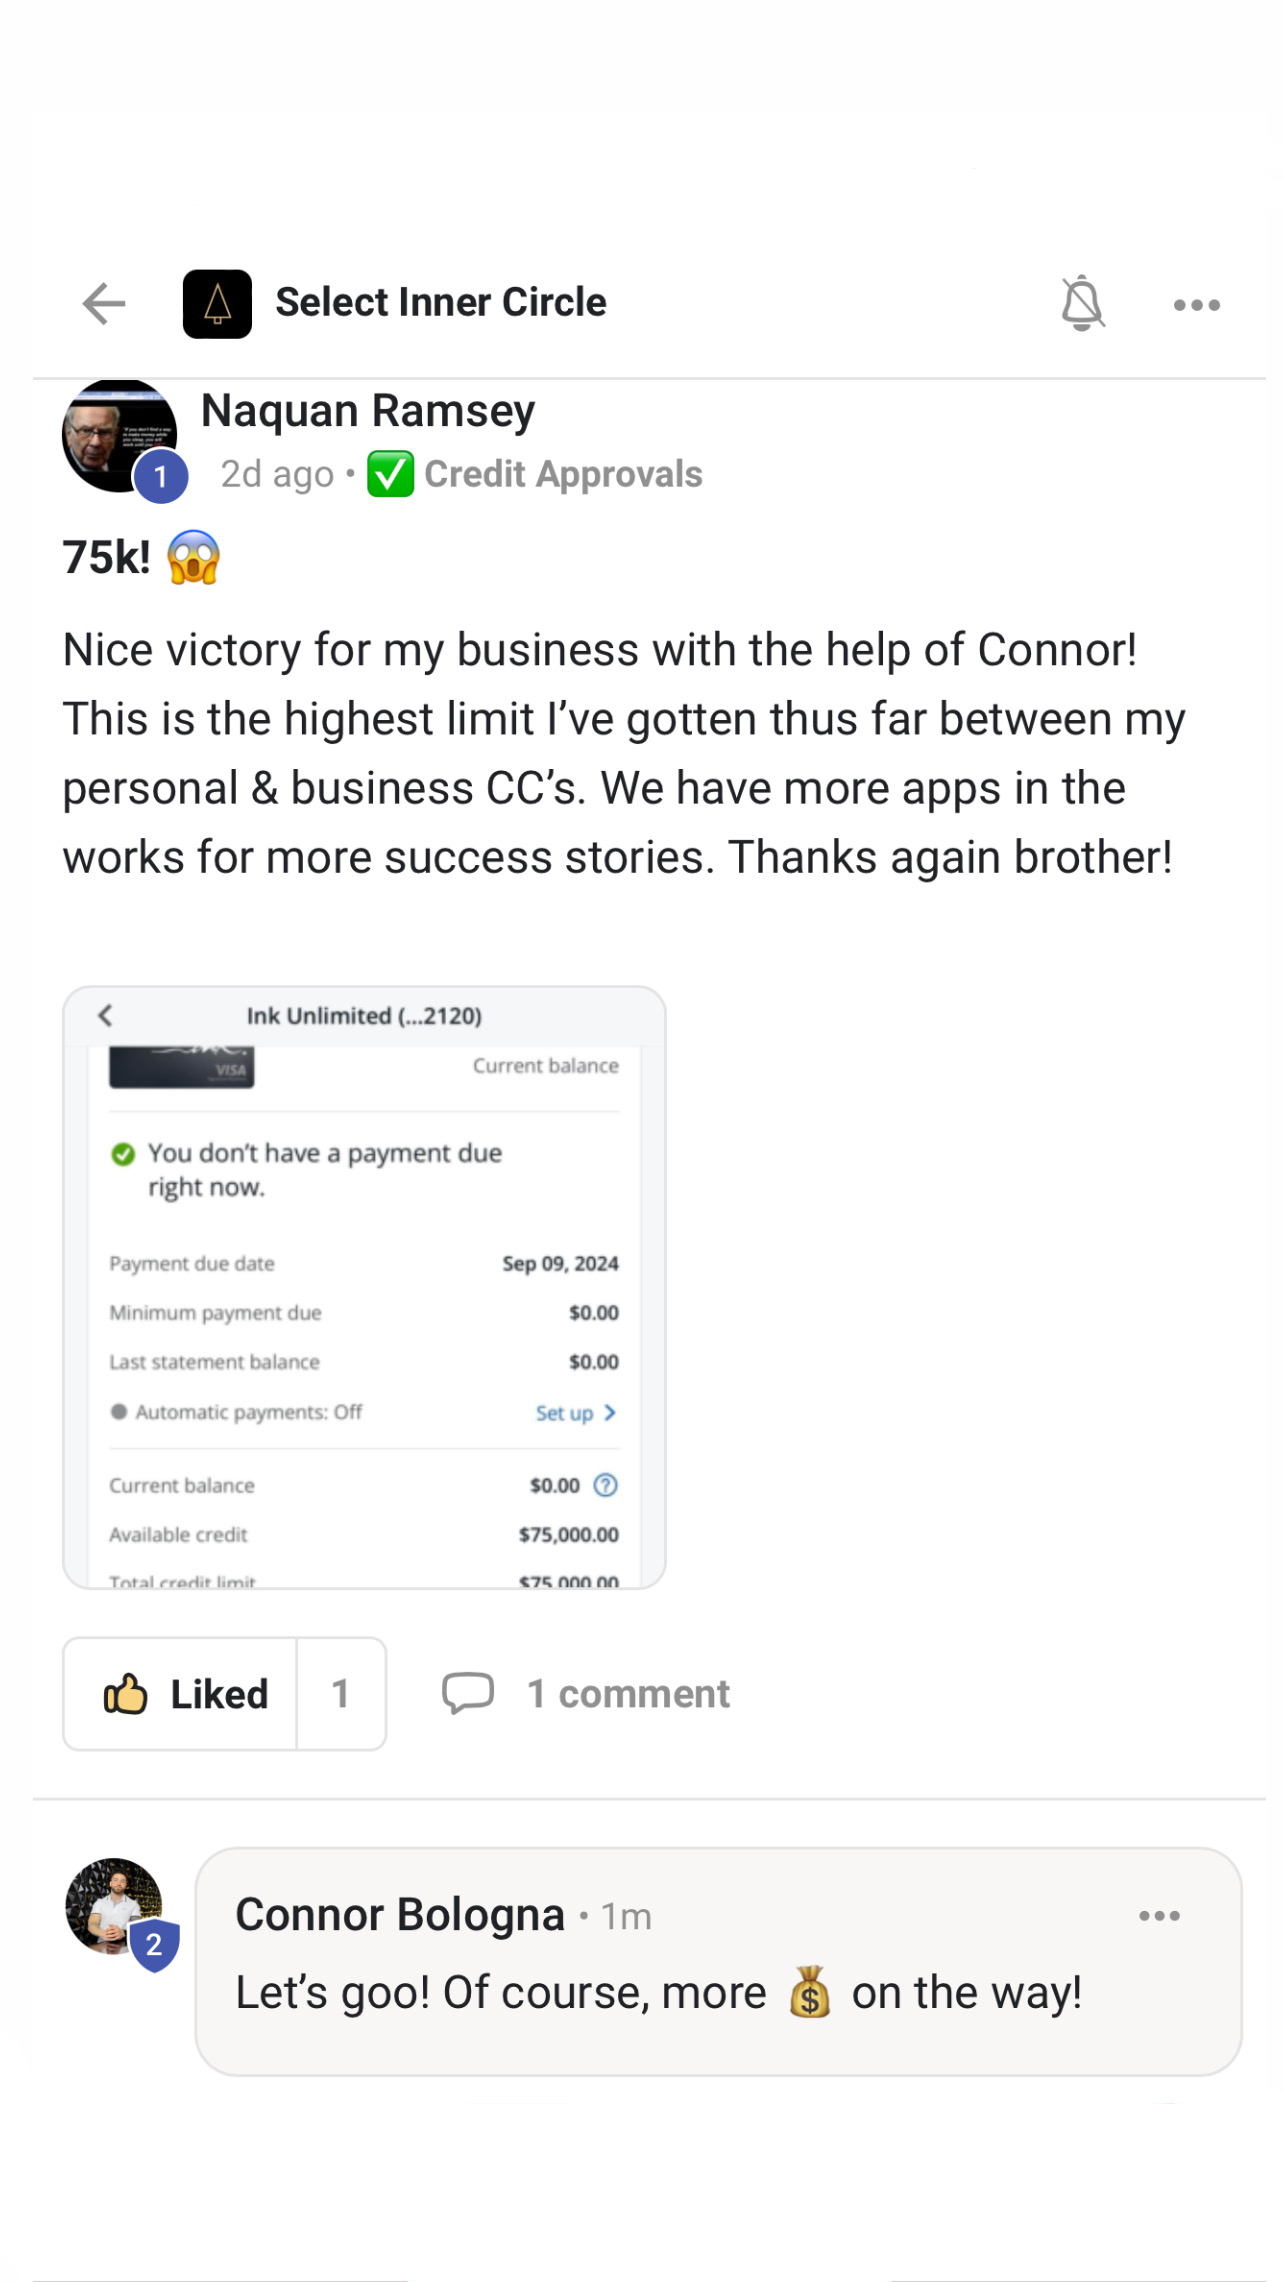Viewport: 1284px width, 2282px height.
Task: Click the Connor Bologna commenter name
Action: coord(400,1915)
